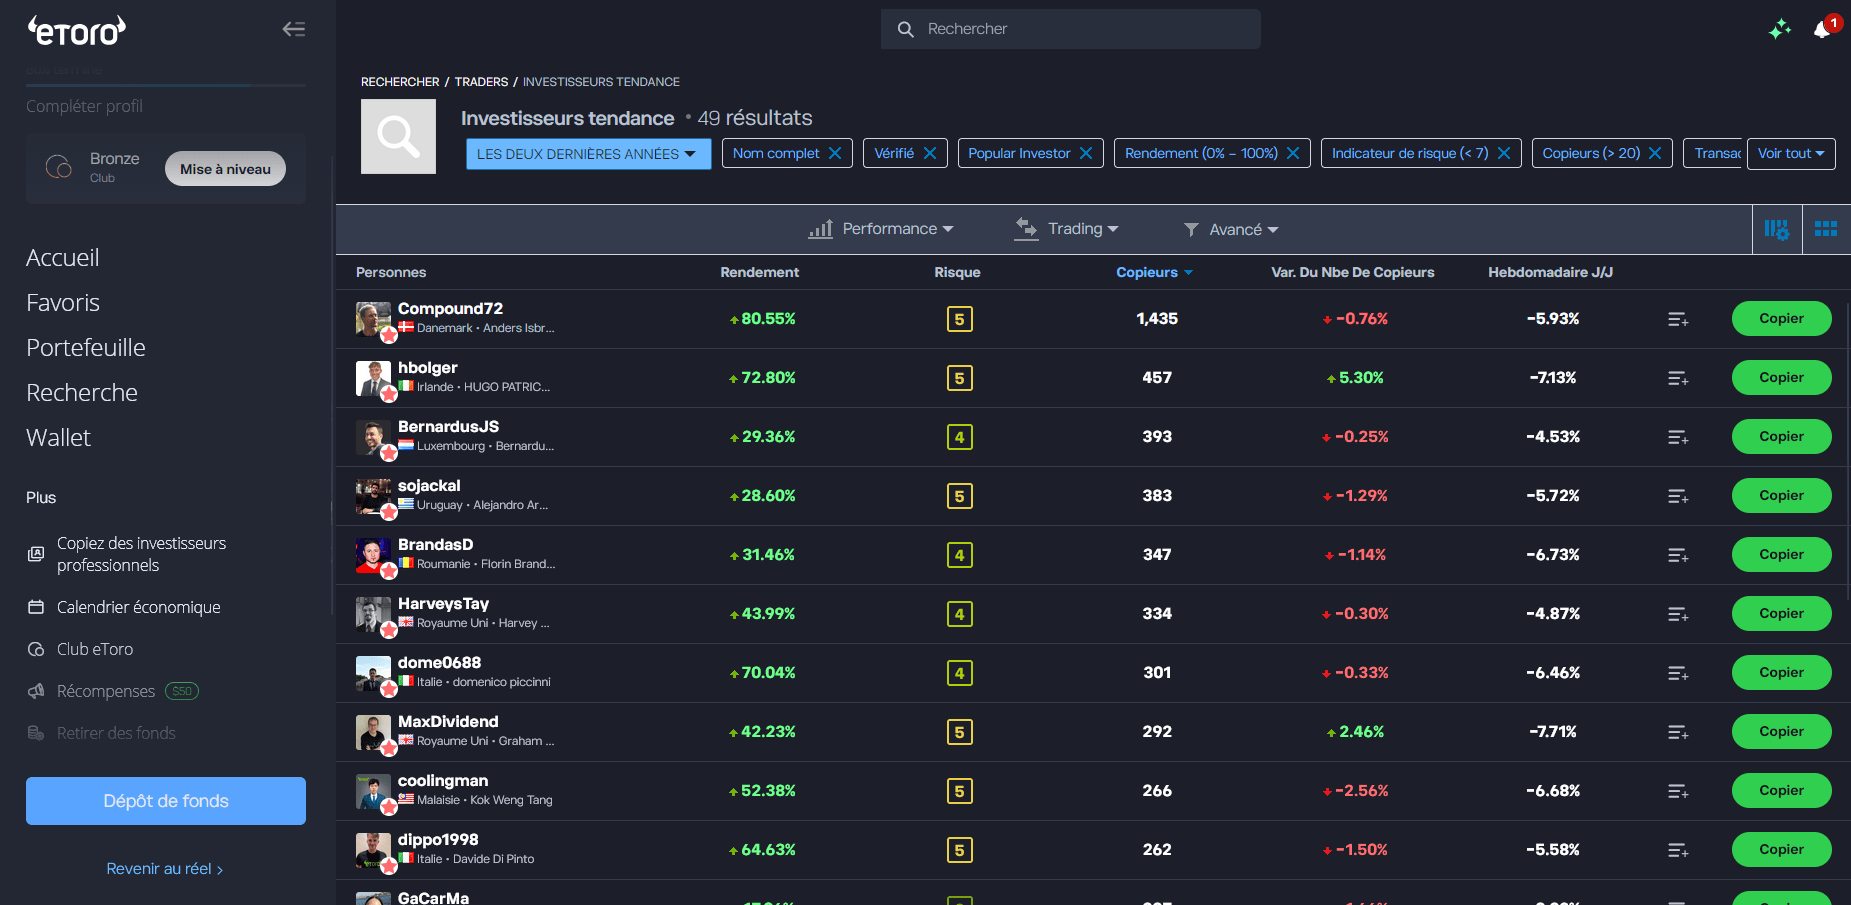
Task: Click the eToro logo
Action: [76, 29]
